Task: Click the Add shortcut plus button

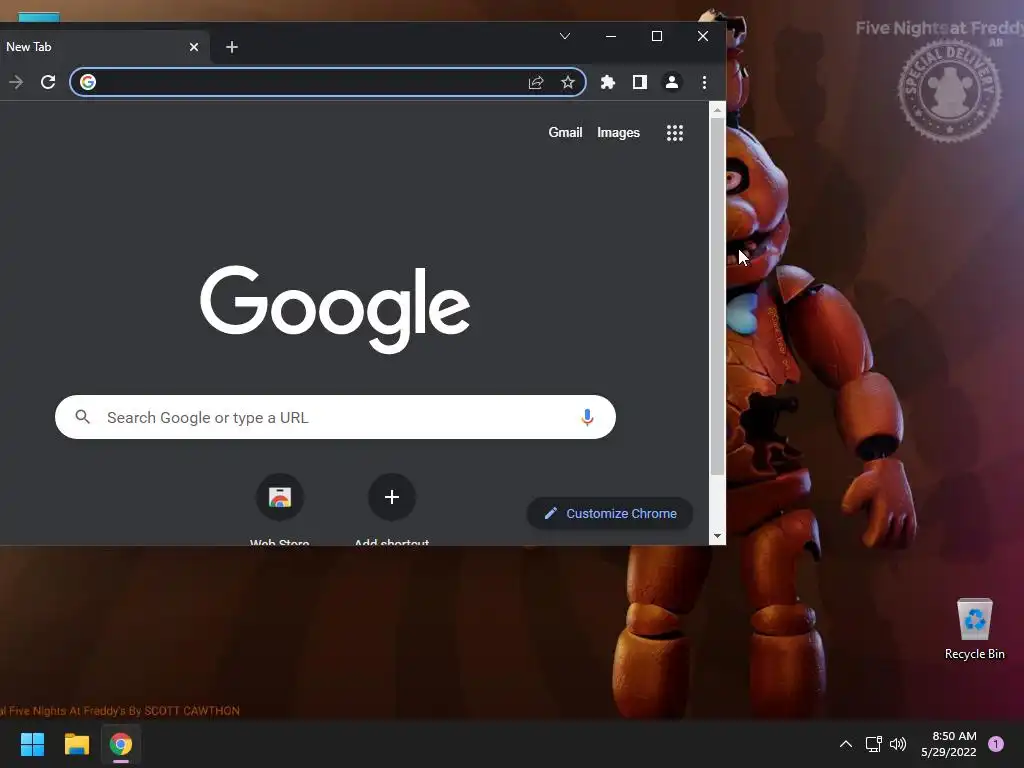Action: point(392,498)
